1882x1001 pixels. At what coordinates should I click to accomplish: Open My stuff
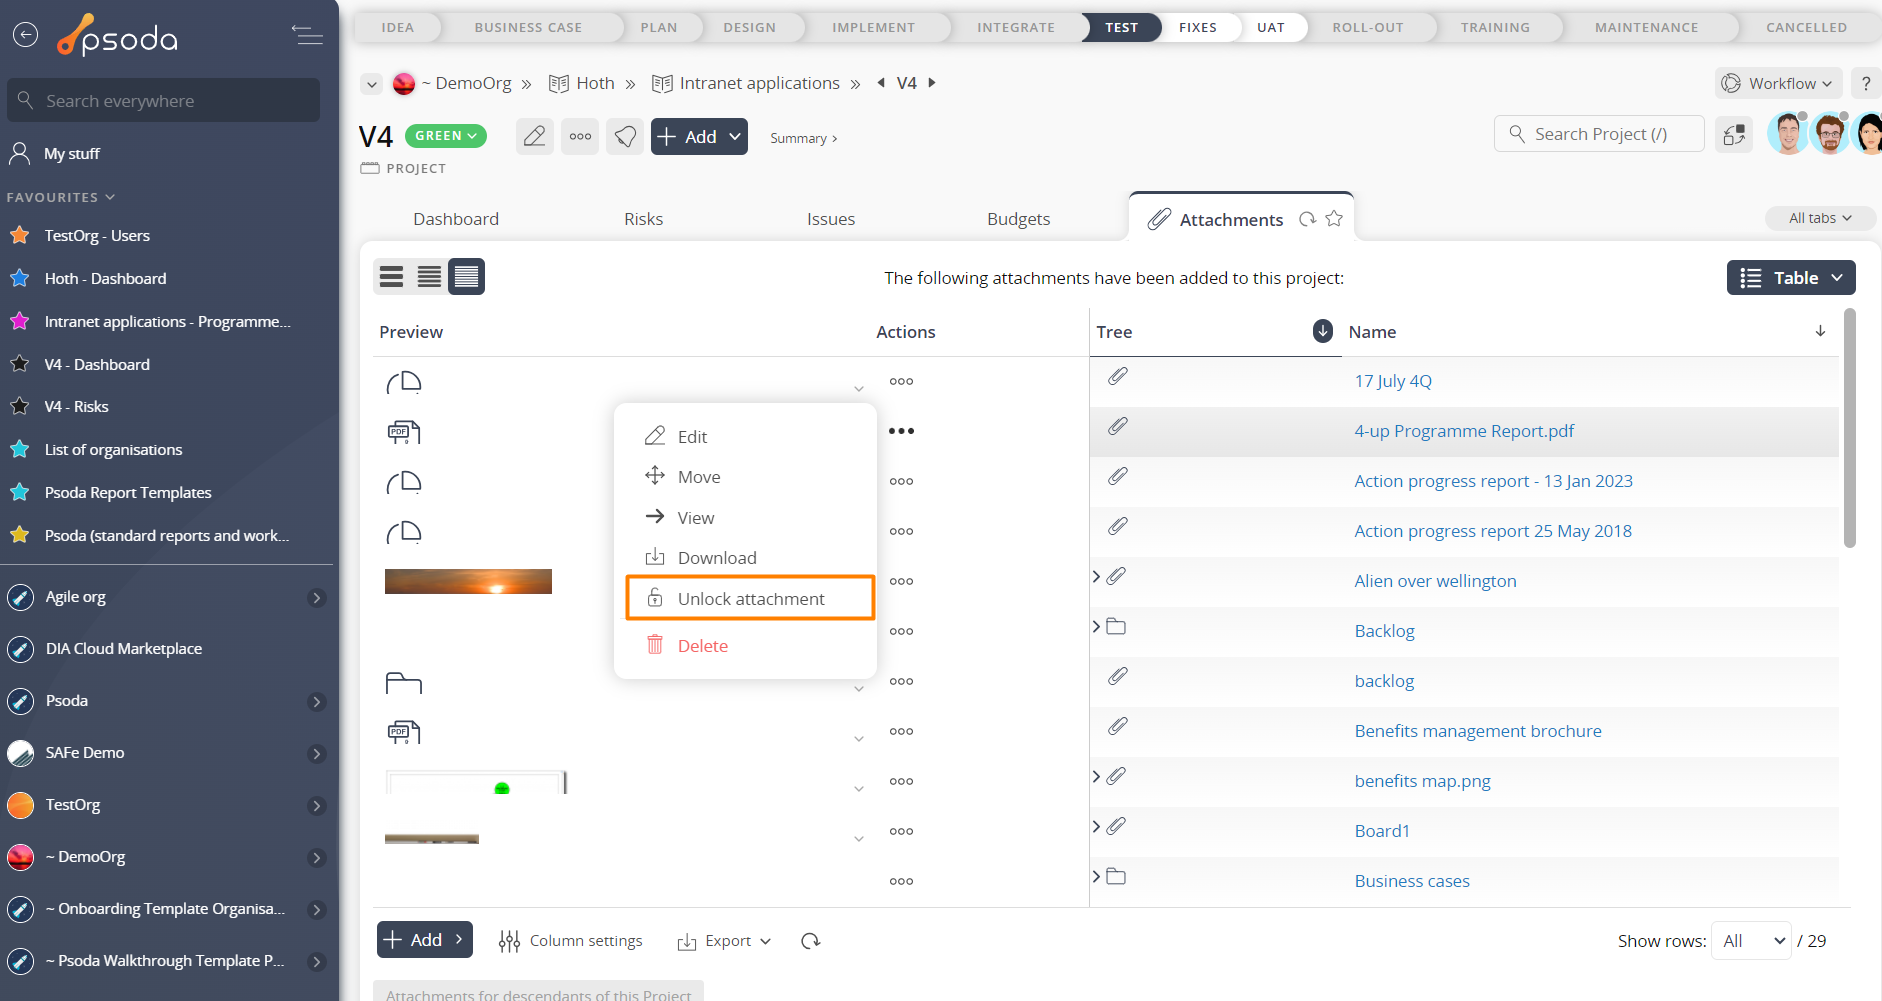(x=71, y=154)
